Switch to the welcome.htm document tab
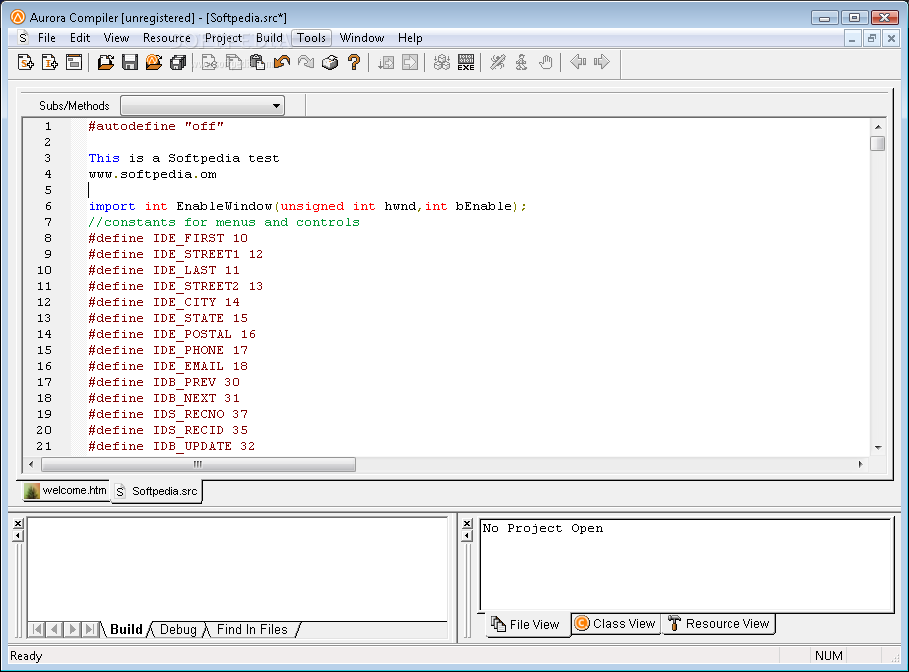The image size is (909, 672). [66, 491]
